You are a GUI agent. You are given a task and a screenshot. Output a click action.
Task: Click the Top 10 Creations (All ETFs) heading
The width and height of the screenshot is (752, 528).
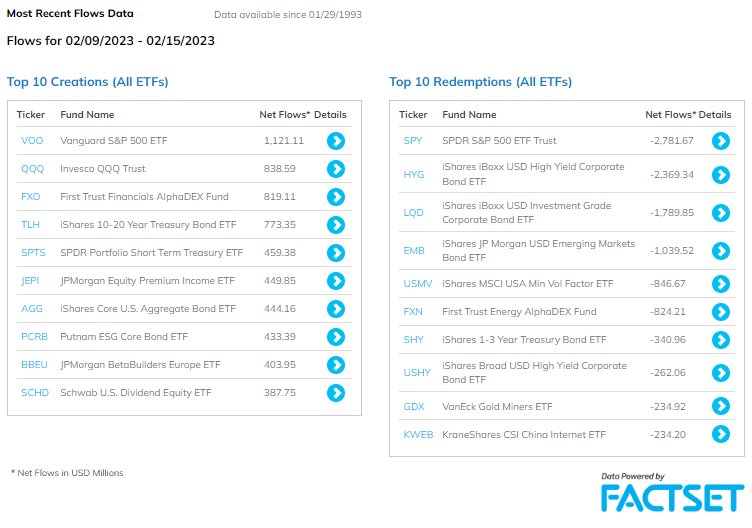[x=87, y=82]
